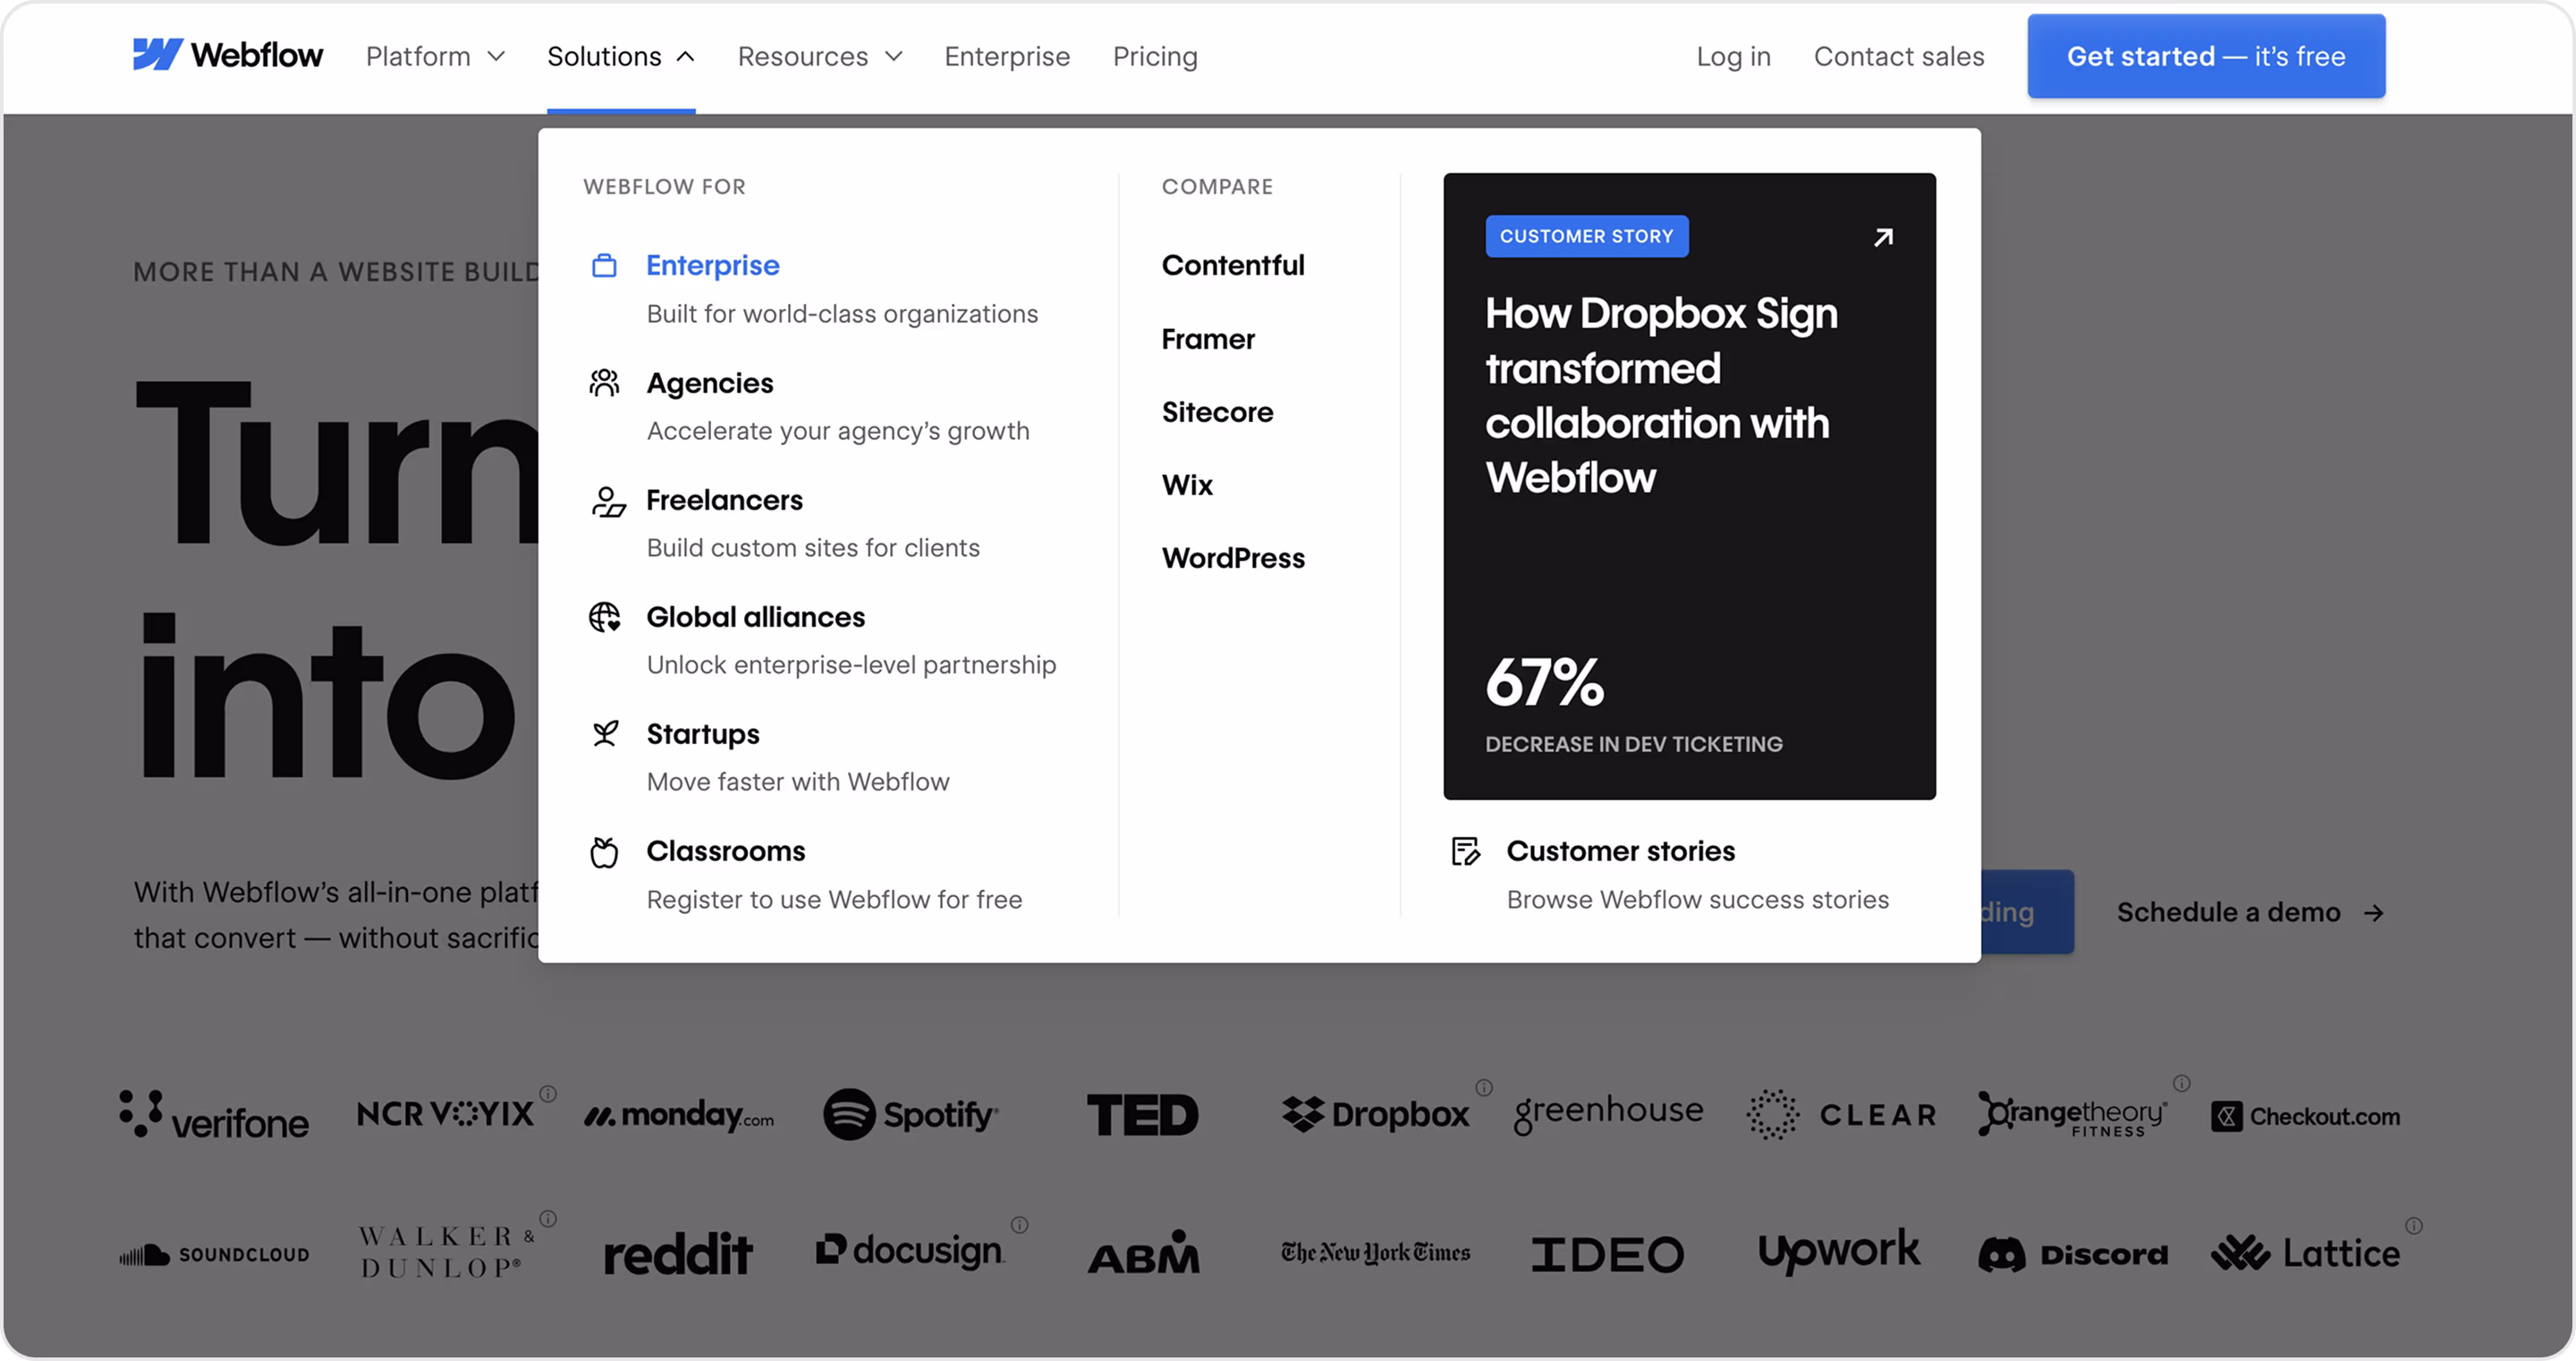Screen dimensions: 2576x1361
Task: Open the Dropbox Sign customer story card
Action: click(1689, 486)
